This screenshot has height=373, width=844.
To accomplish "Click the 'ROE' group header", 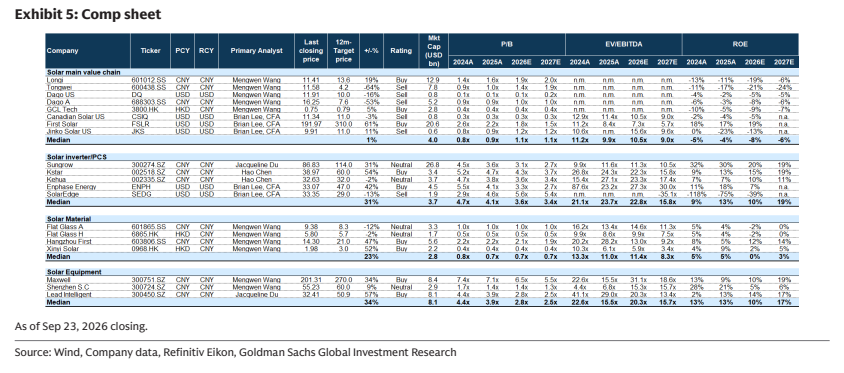I will (x=740, y=44).
